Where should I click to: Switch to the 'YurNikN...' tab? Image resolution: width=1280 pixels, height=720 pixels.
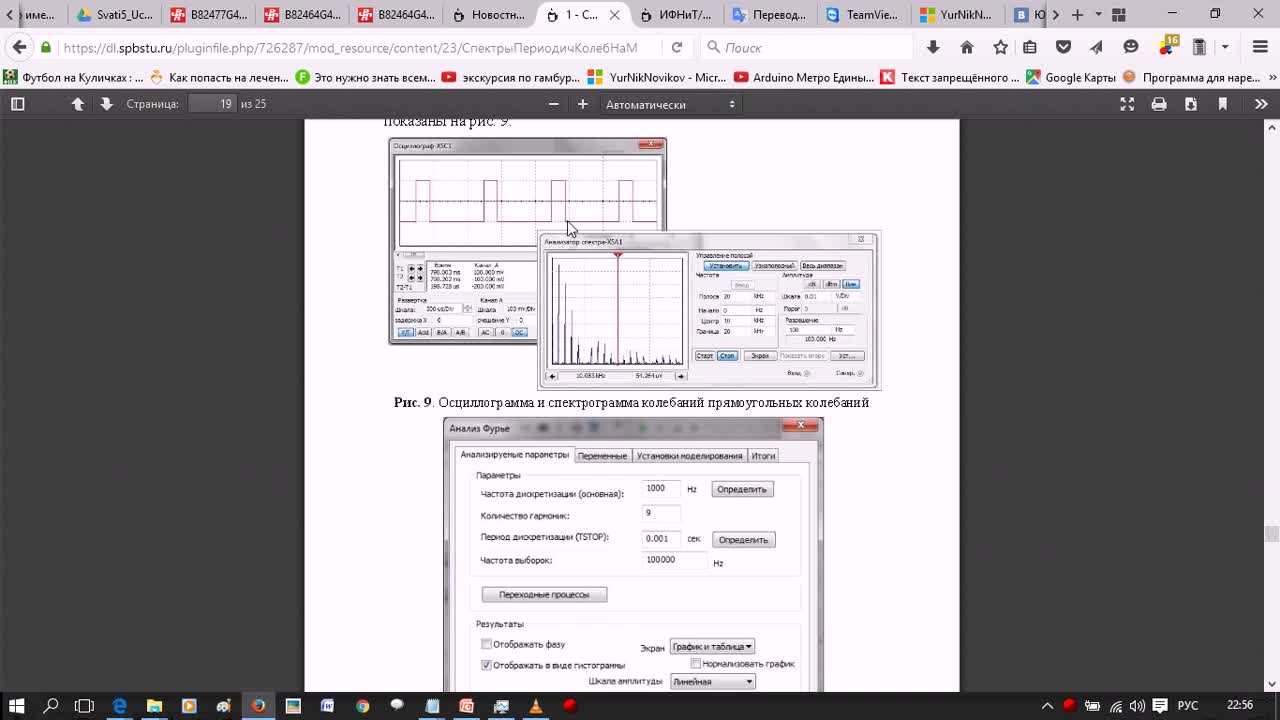pos(956,15)
